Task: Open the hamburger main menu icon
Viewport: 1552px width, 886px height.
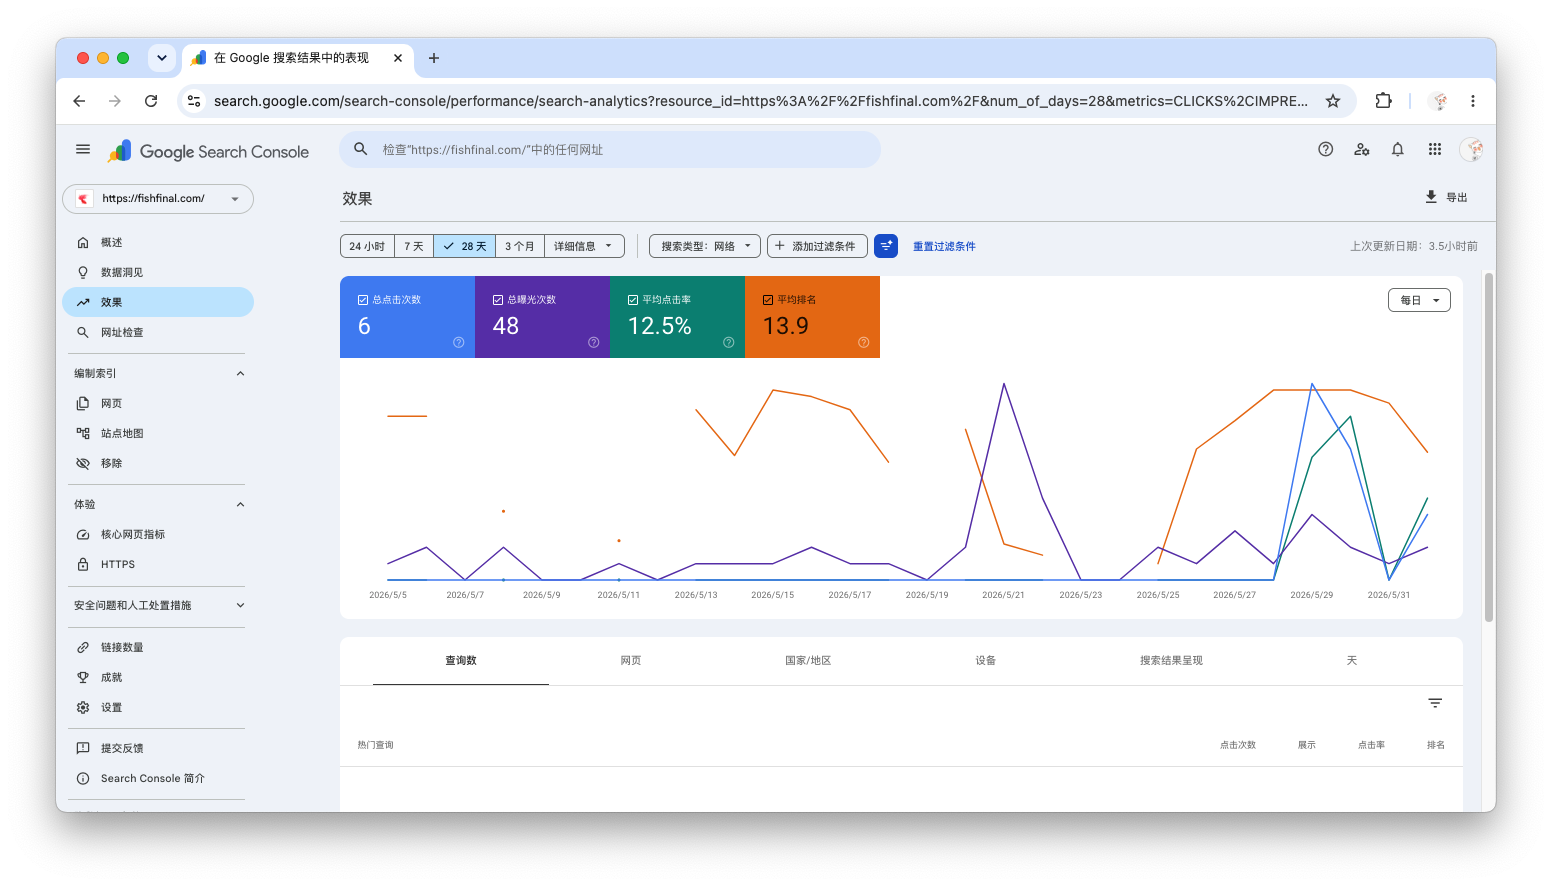Action: point(83,150)
